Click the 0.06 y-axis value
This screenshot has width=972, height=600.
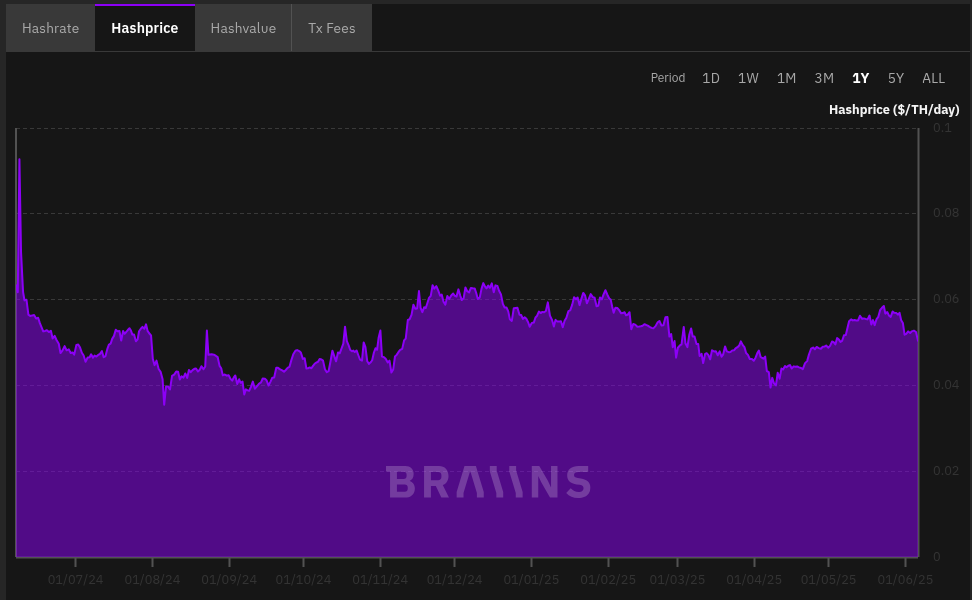click(946, 299)
